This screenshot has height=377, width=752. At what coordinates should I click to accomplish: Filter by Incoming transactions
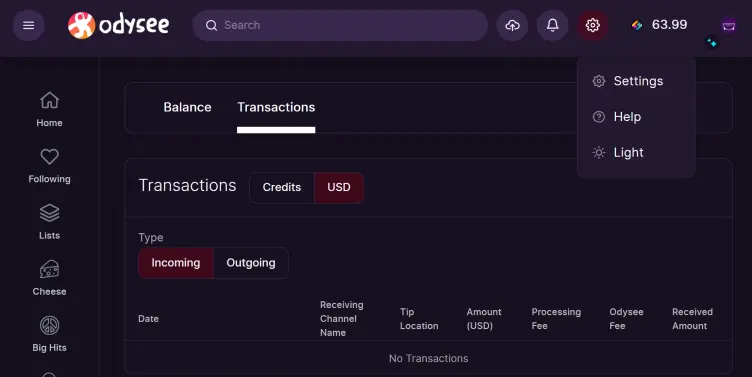176,263
